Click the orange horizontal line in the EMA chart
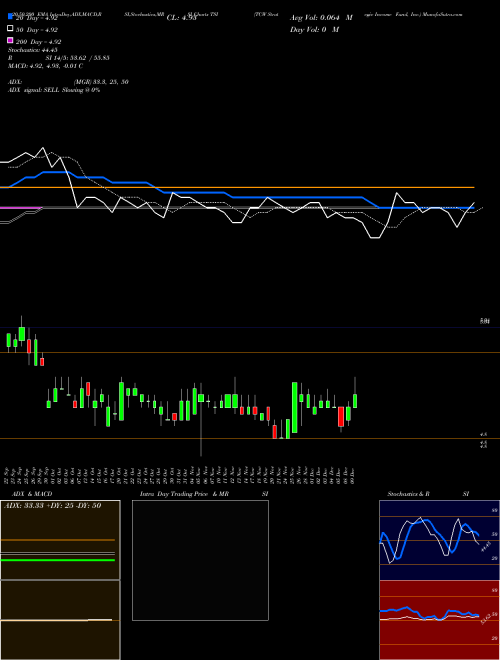This screenshot has width=500, height=660. click(x=237, y=187)
